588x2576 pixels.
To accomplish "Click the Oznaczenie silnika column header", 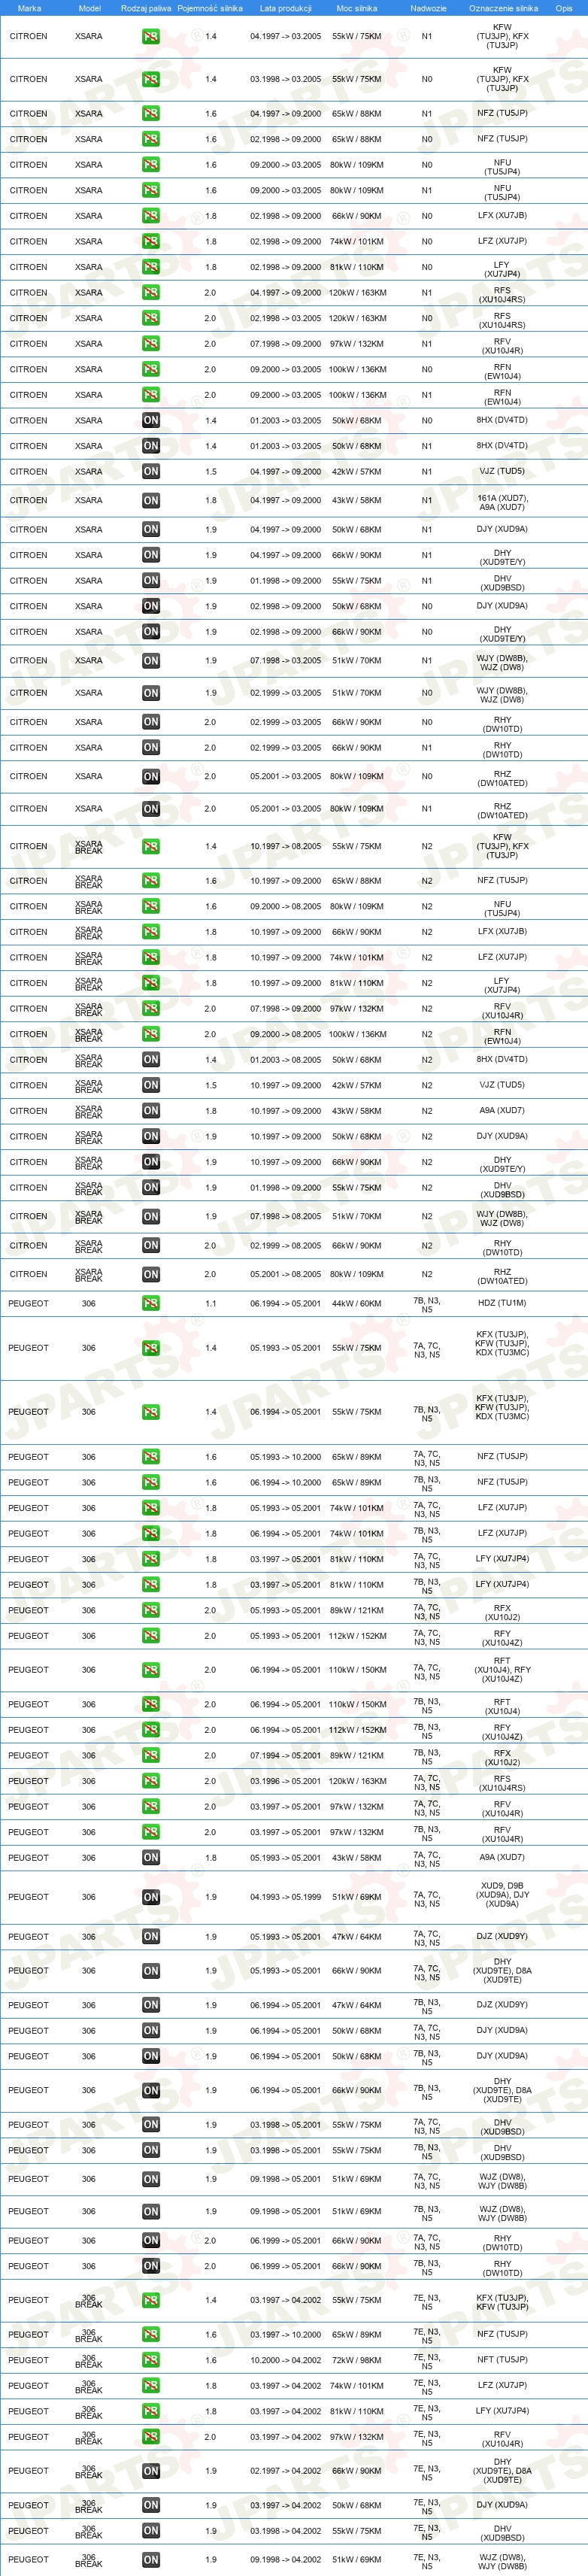I will (x=503, y=8).
